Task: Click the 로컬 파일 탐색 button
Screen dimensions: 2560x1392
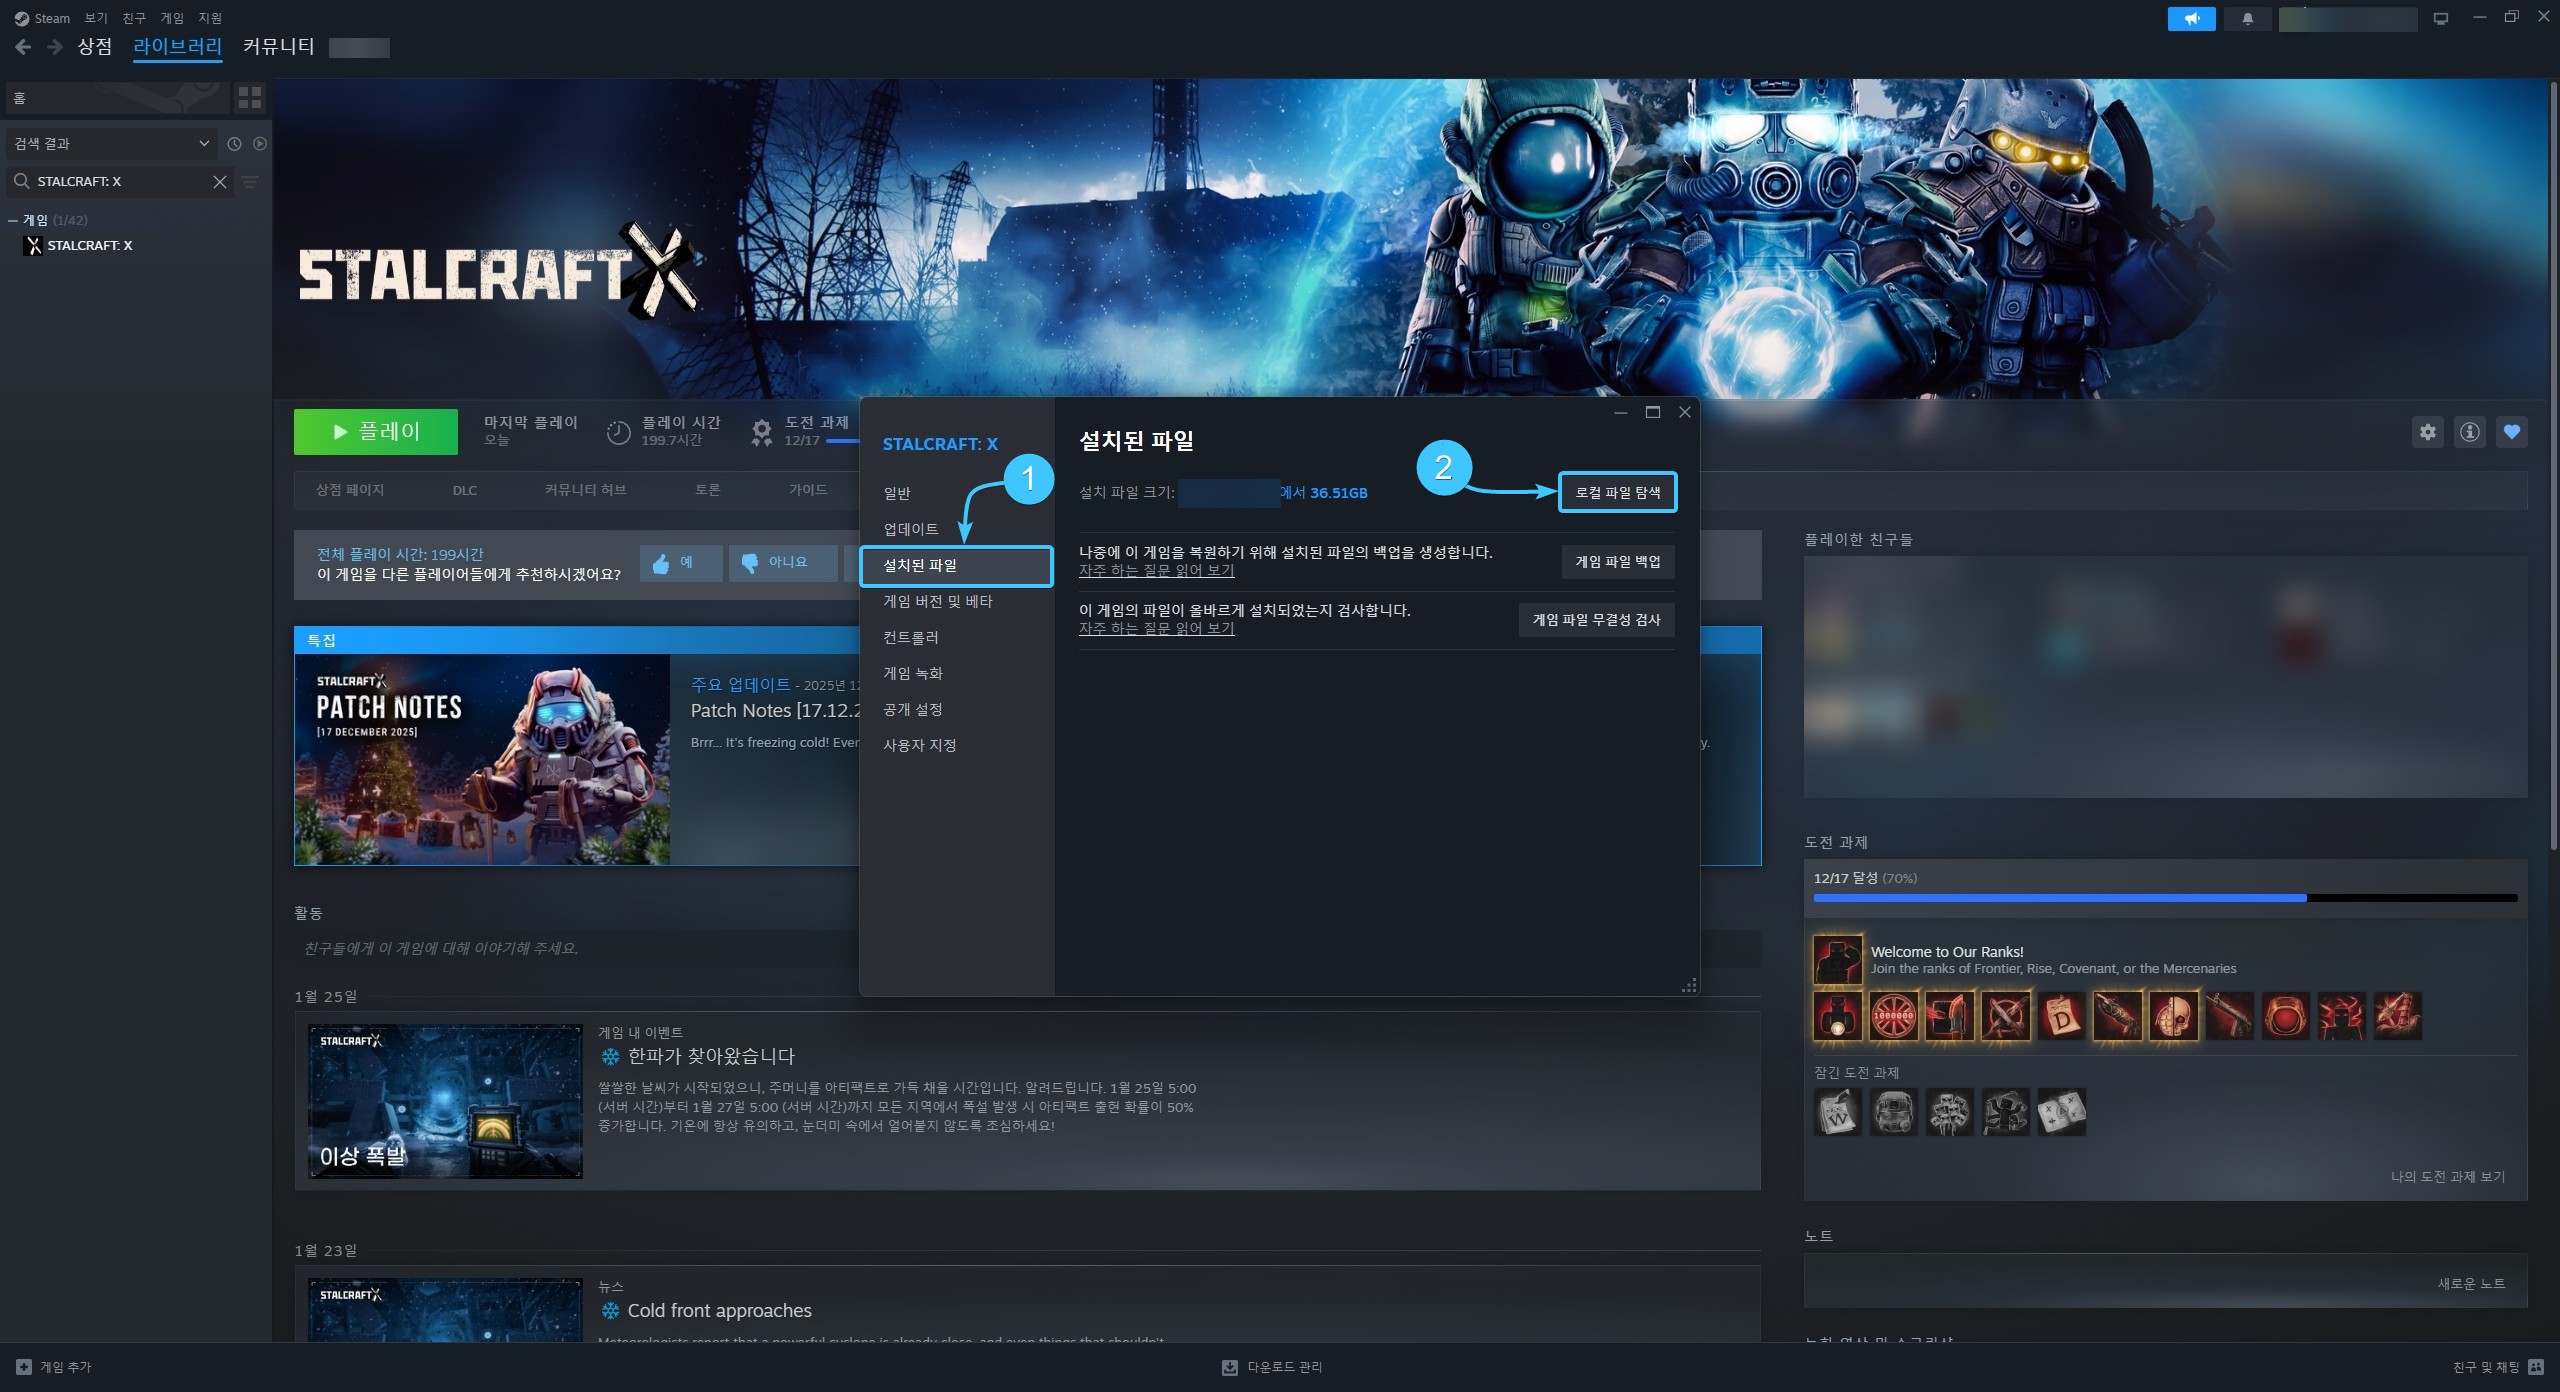Action: click(x=1617, y=492)
